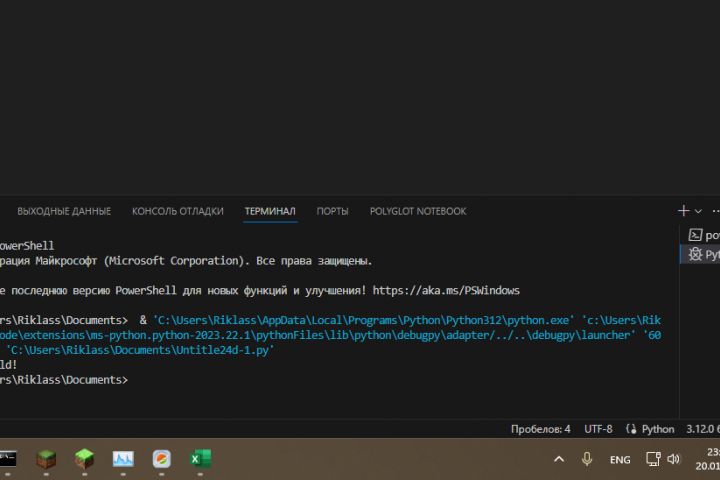
Task: Switch to ВЫХОДНЫЕ ДАННЫЕ tab
Action: [64, 211]
